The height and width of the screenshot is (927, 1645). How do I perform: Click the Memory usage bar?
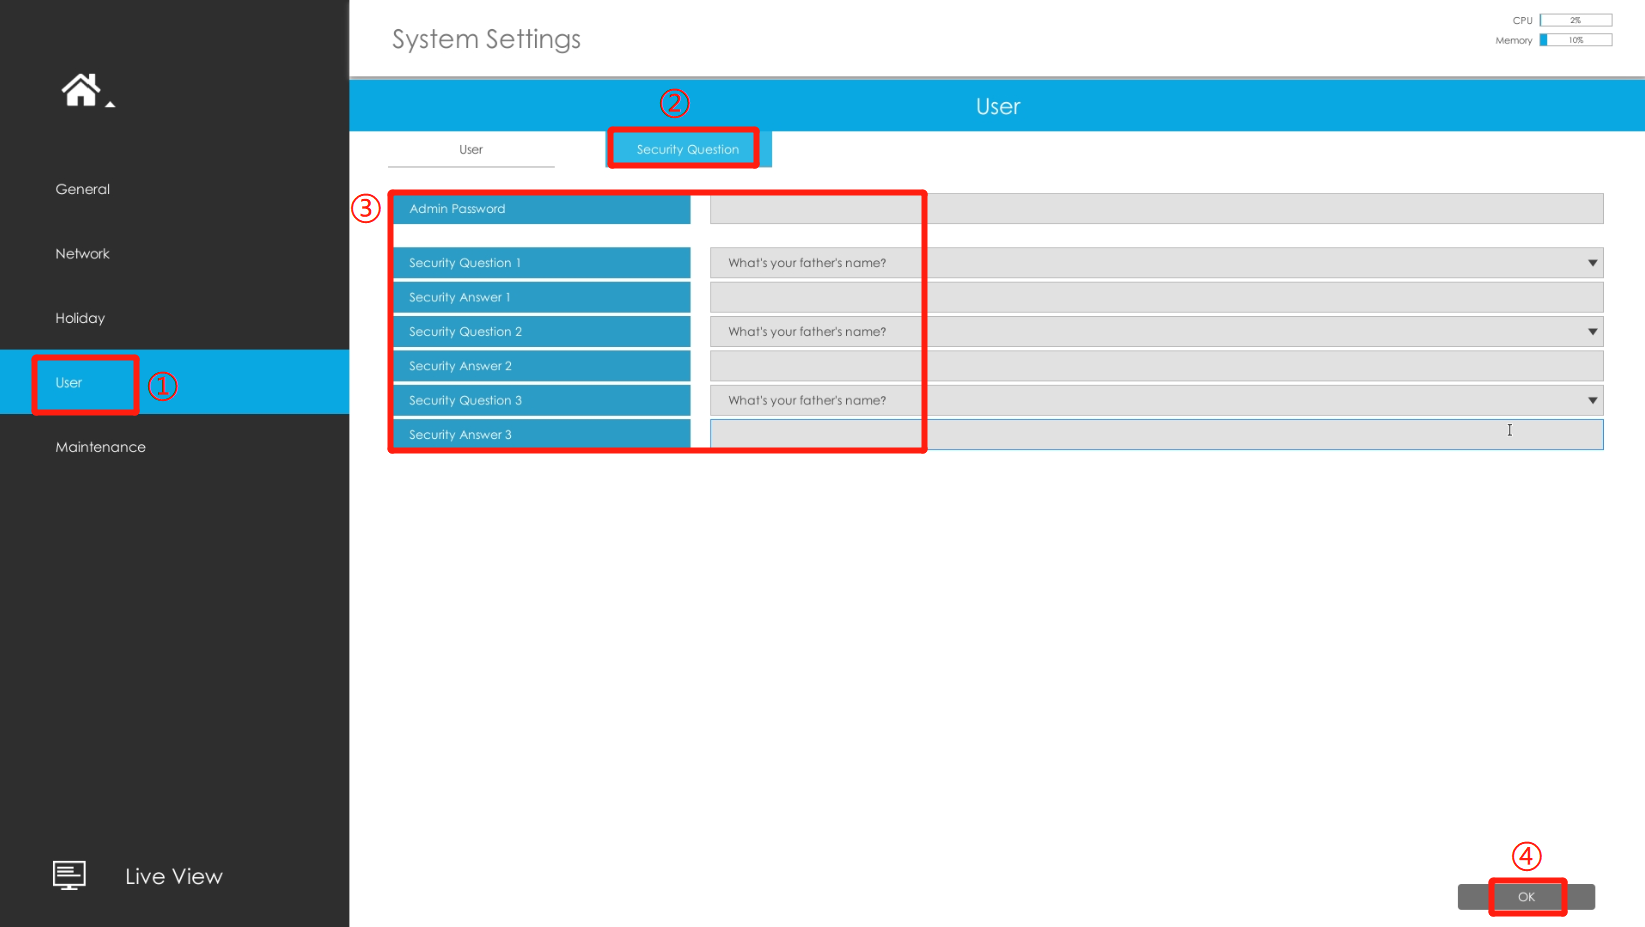(1576, 40)
